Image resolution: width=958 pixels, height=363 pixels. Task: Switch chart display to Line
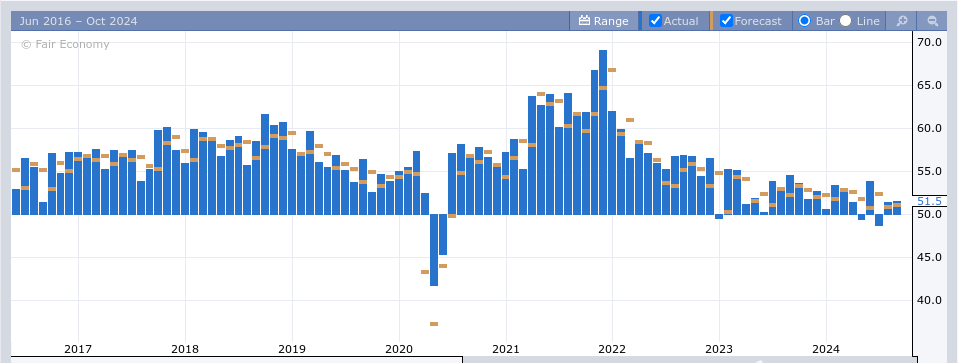click(846, 21)
